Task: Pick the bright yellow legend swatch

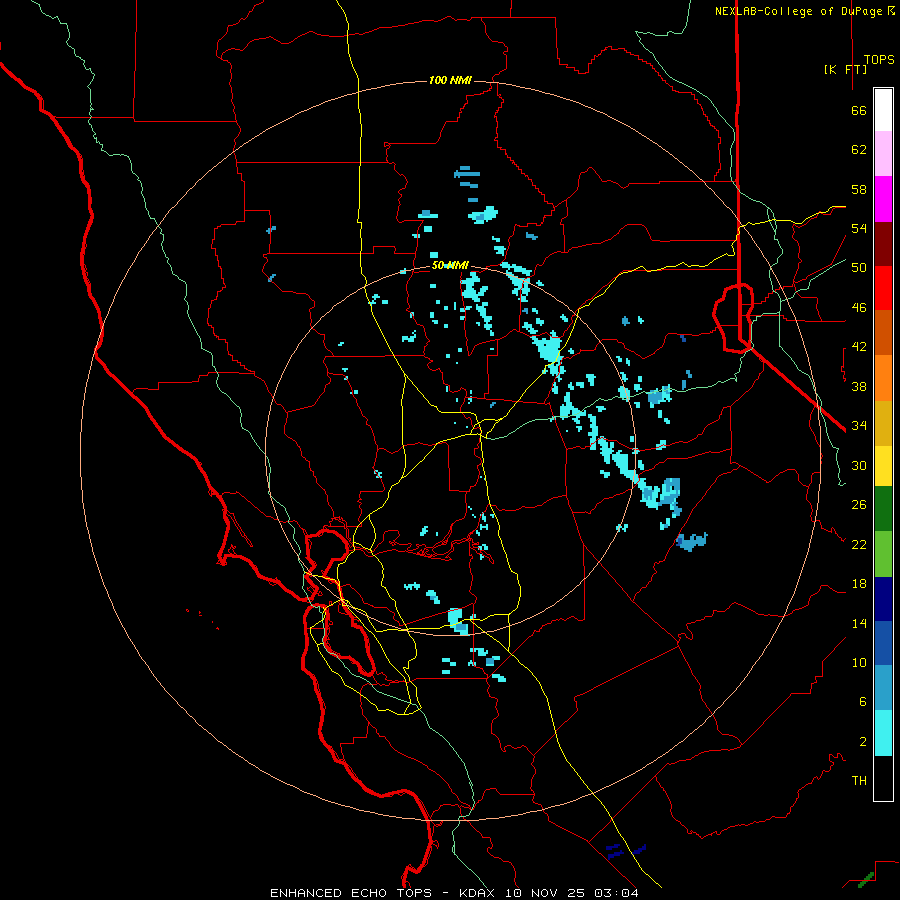Action: pyautogui.click(x=883, y=465)
